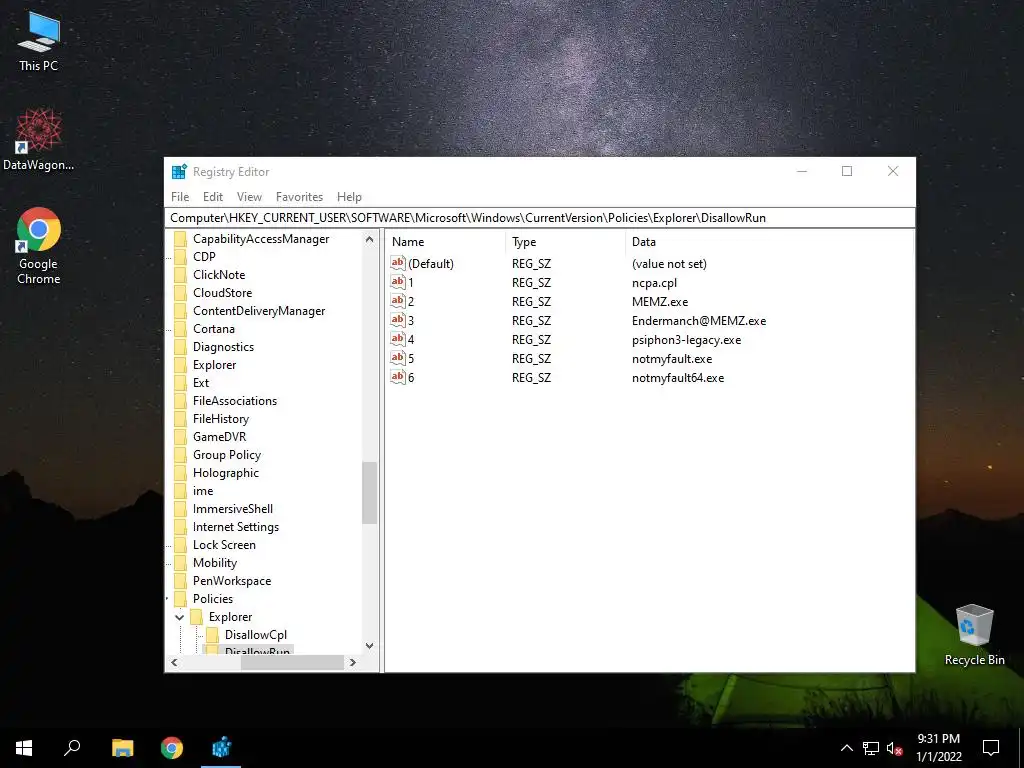Image resolution: width=1024 pixels, height=768 pixels.
Task: Click the tree pane scroll down arrow
Action: 370,646
